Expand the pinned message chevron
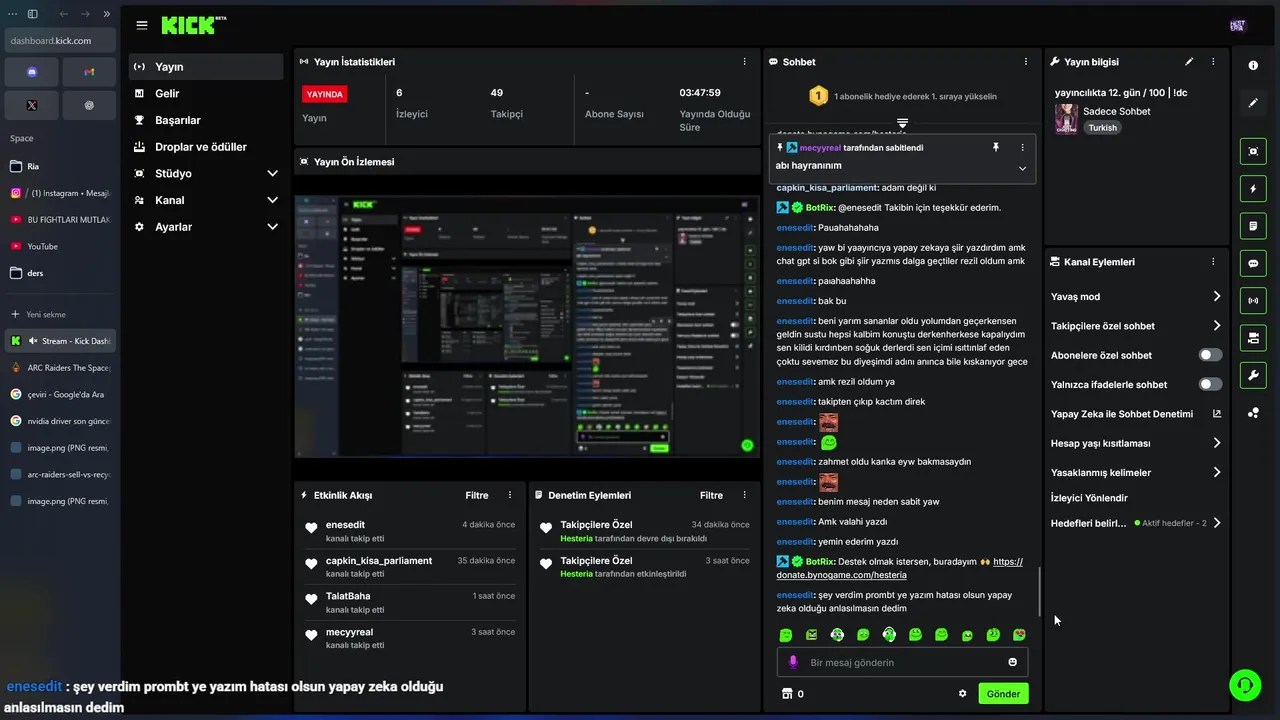 pos(1022,168)
